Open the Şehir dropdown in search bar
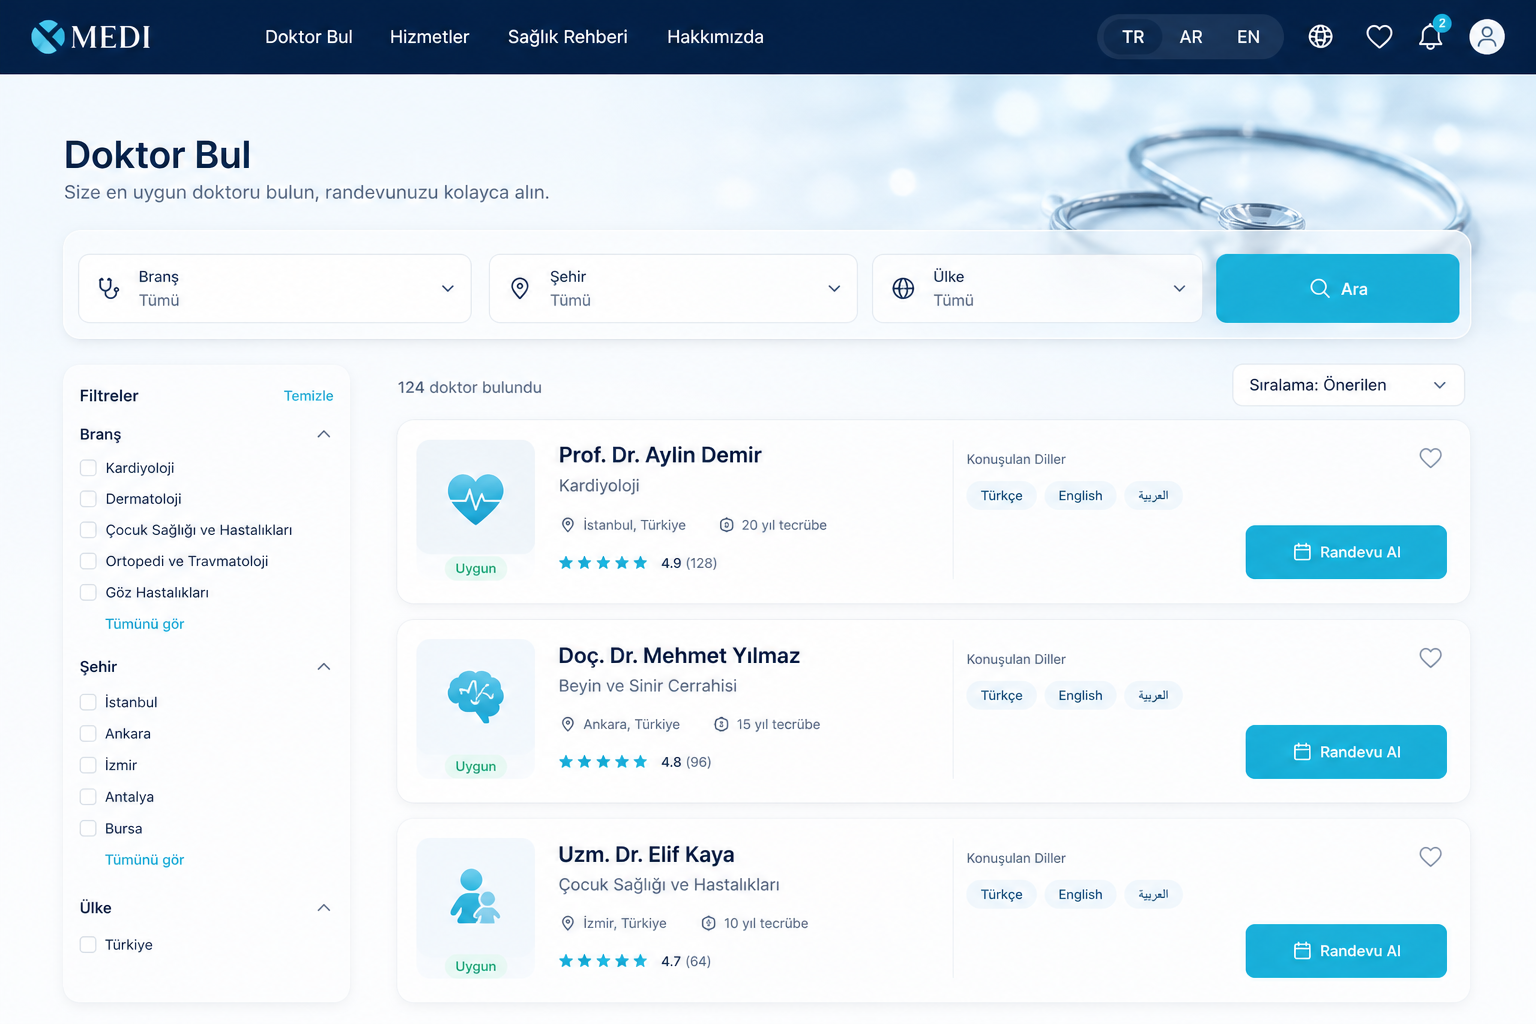 click(x=673, y=288)
